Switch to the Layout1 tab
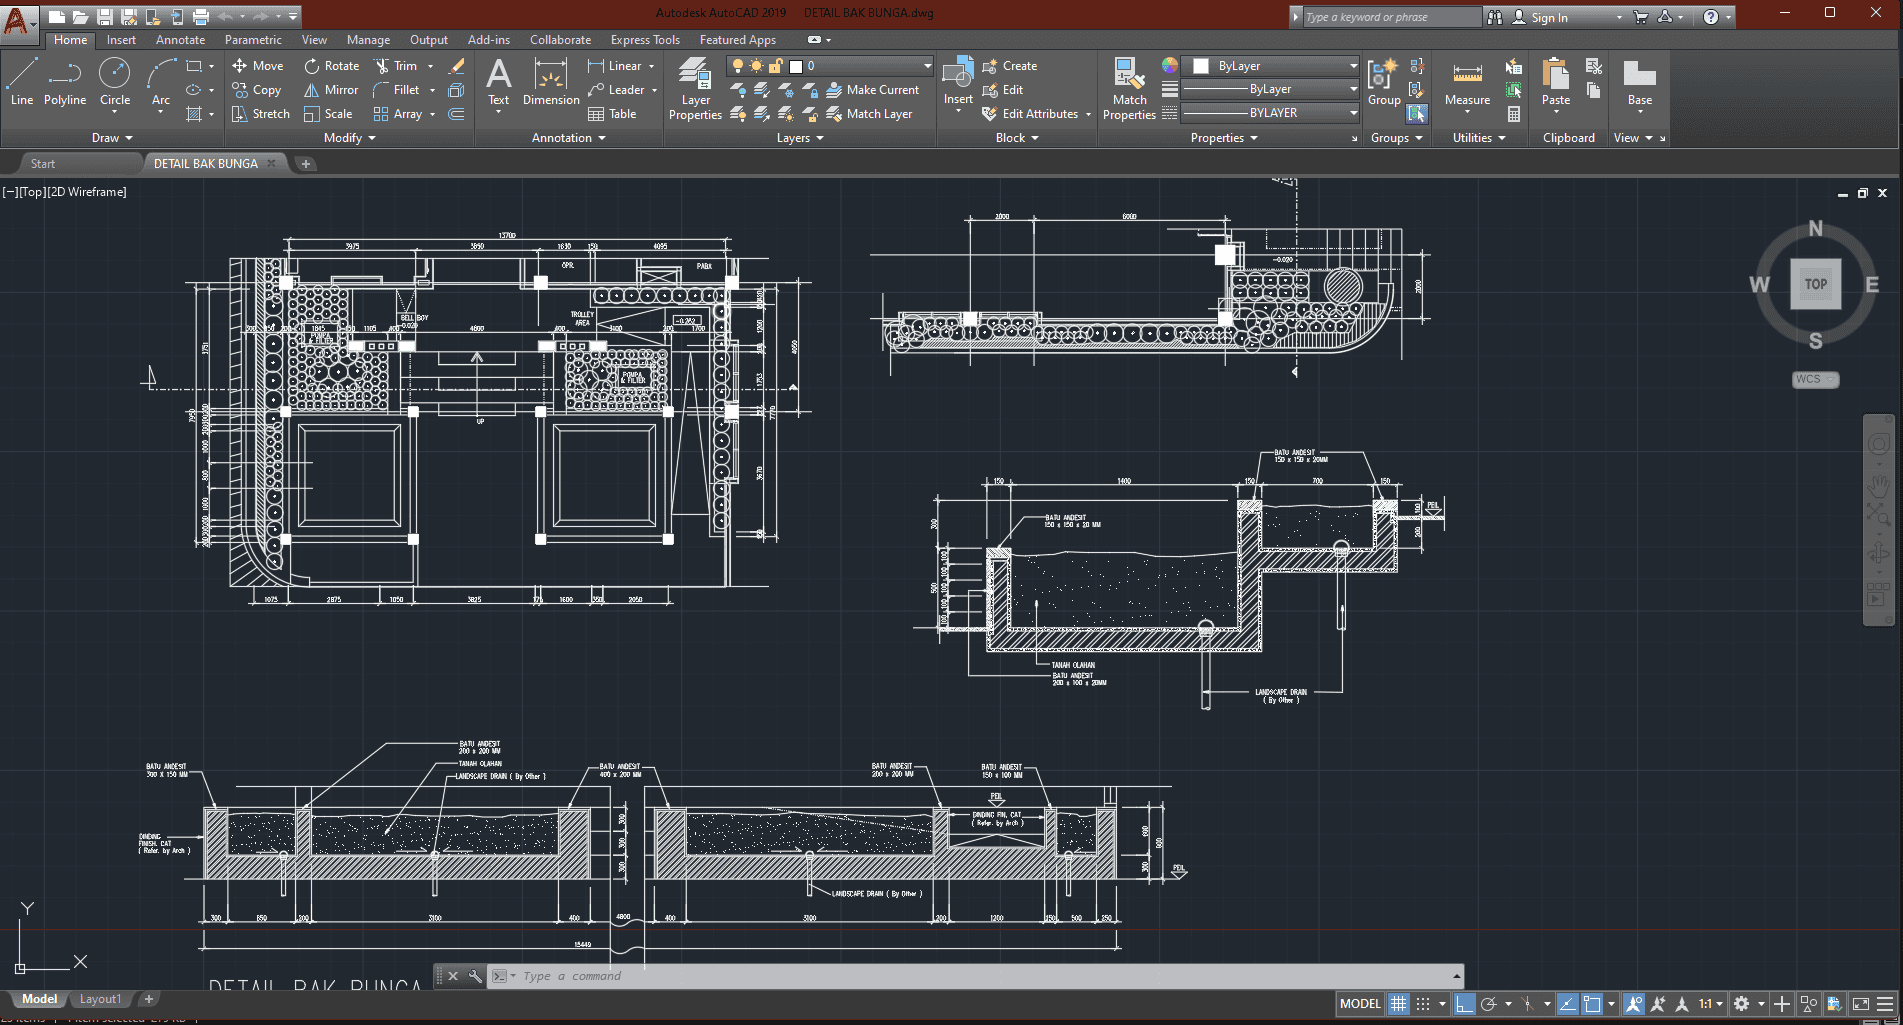The image size is (1903, 1025). pos(100,999)
